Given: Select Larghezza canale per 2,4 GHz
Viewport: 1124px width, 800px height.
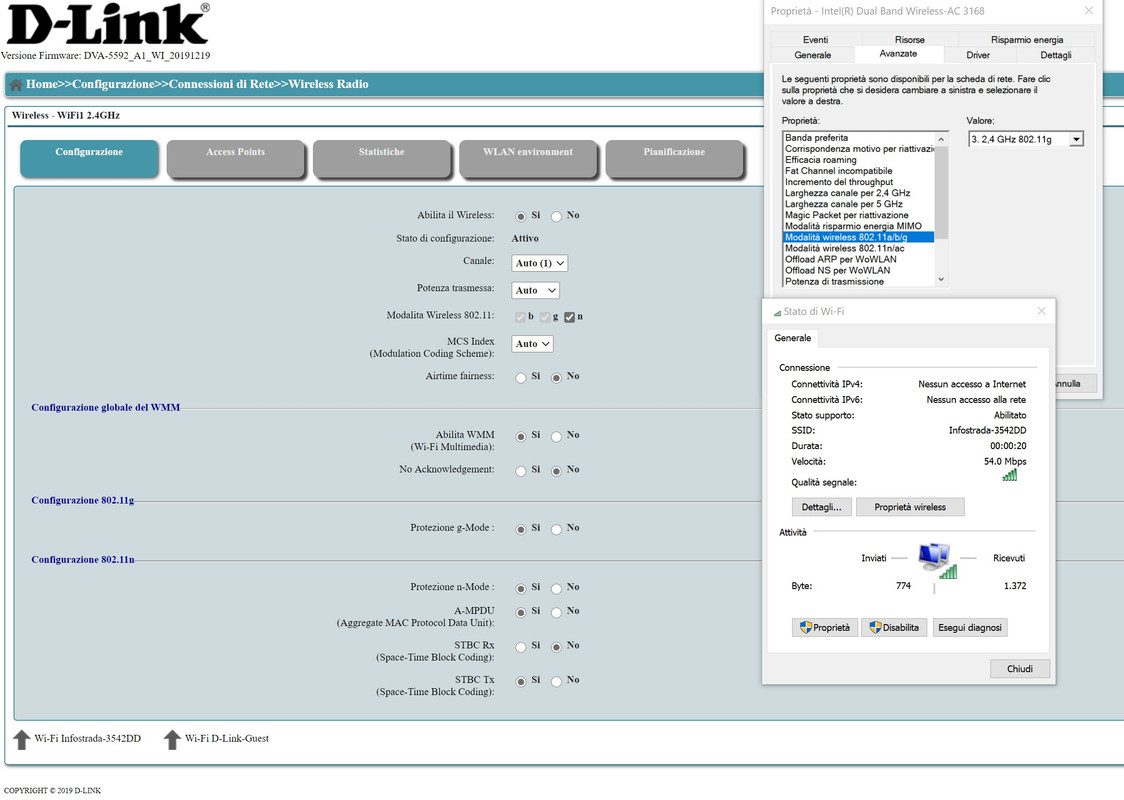Looking at the screenshot, I should pos(859,193).
